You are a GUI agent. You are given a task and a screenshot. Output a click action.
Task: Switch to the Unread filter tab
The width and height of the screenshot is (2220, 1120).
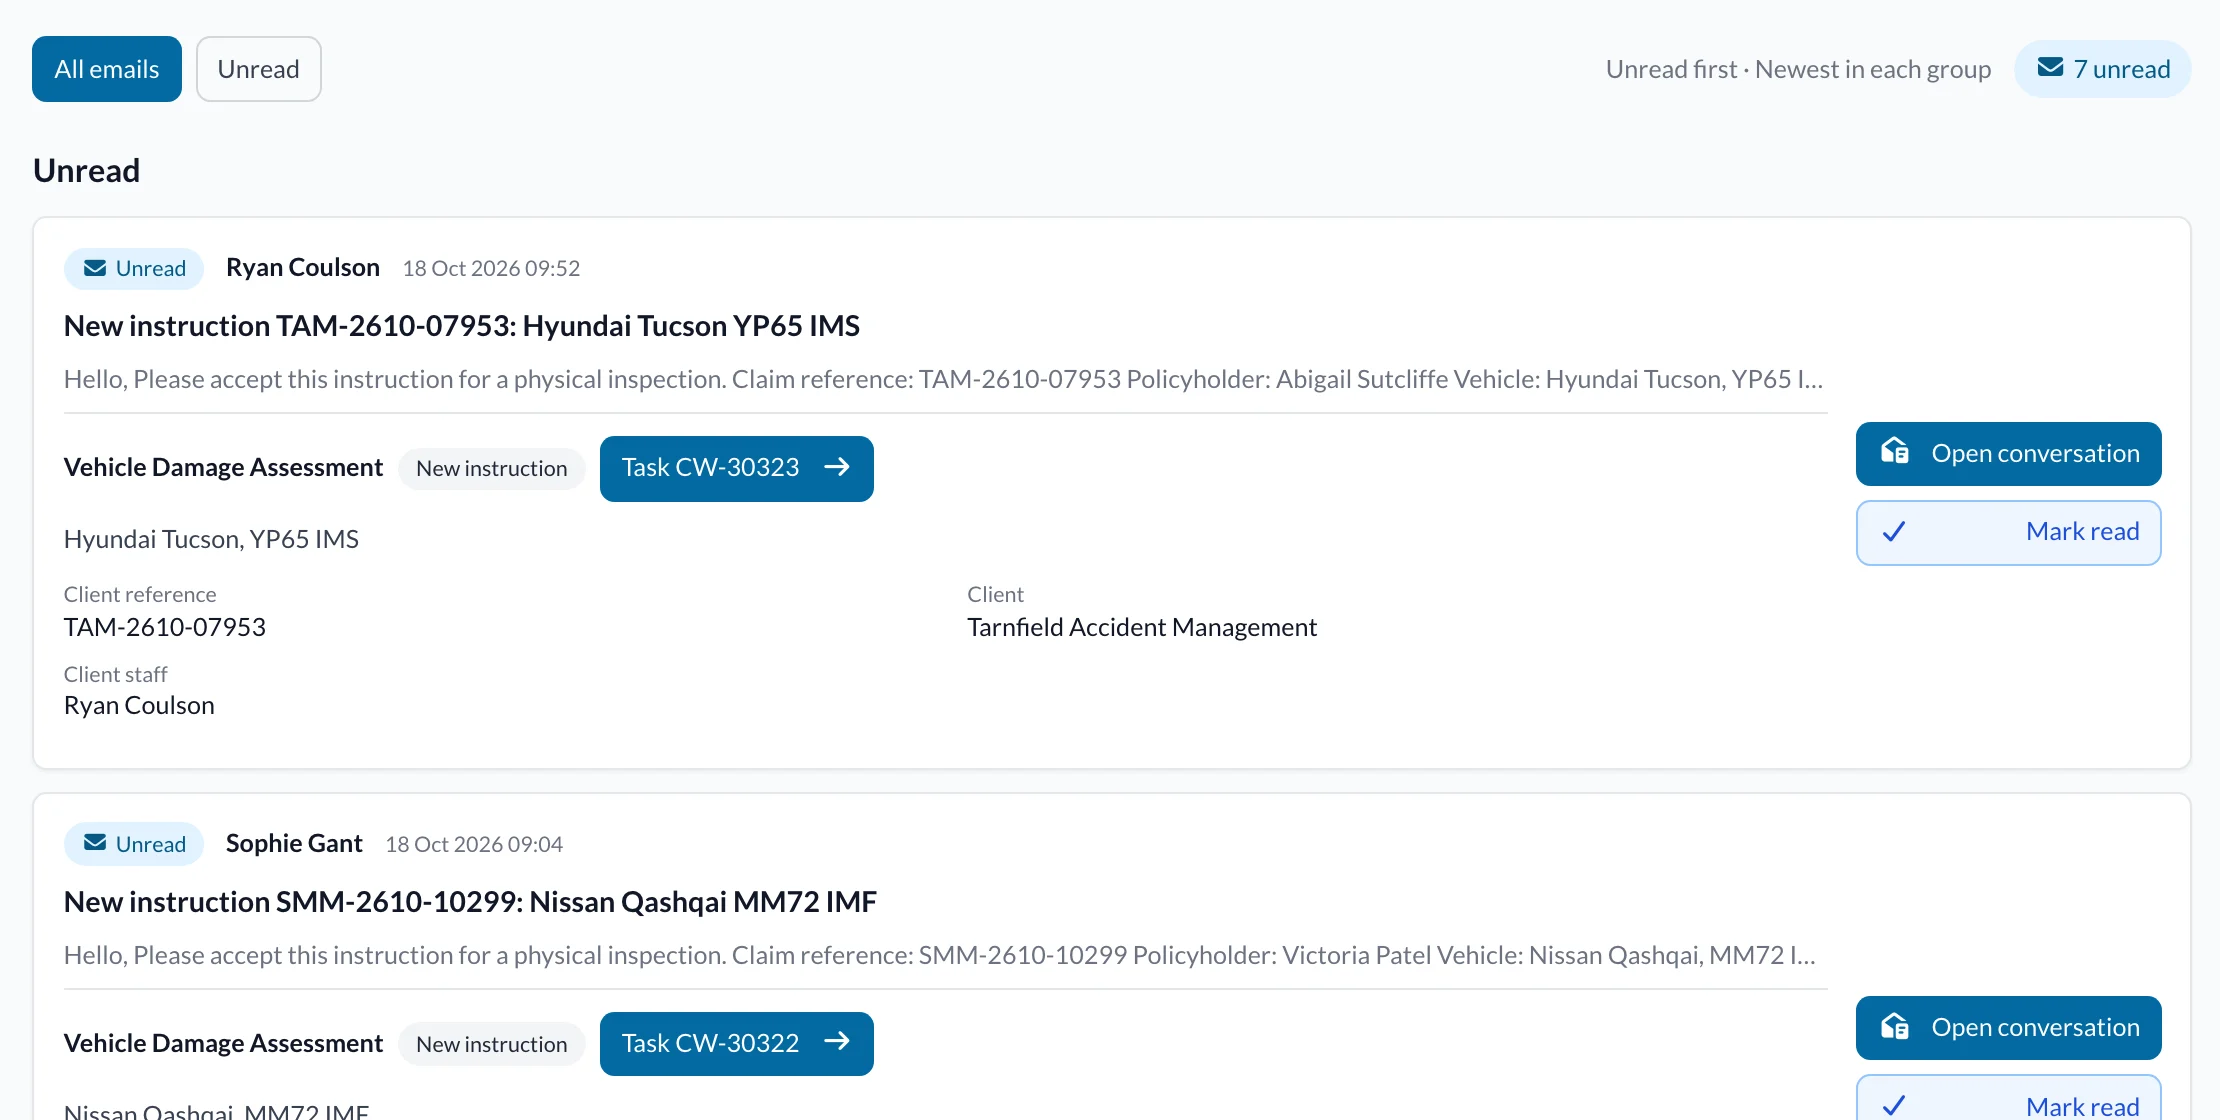[259, 69]
